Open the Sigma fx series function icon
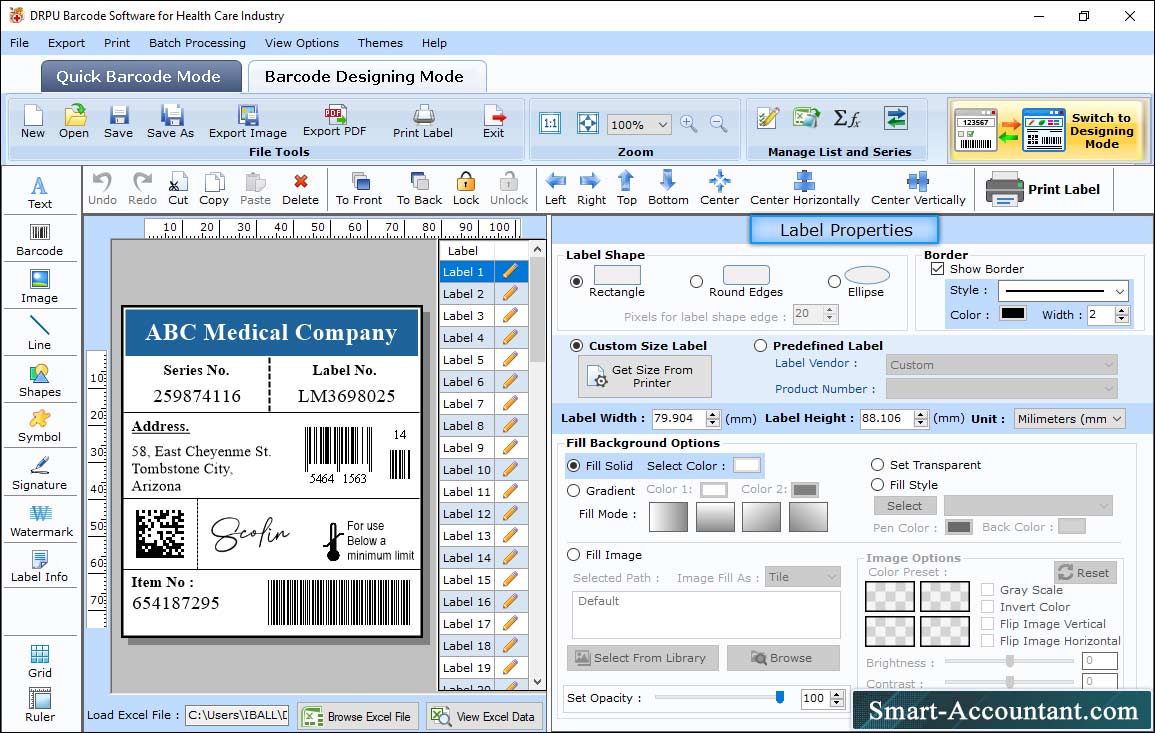1155x733 pixels. tap(846, 118)
